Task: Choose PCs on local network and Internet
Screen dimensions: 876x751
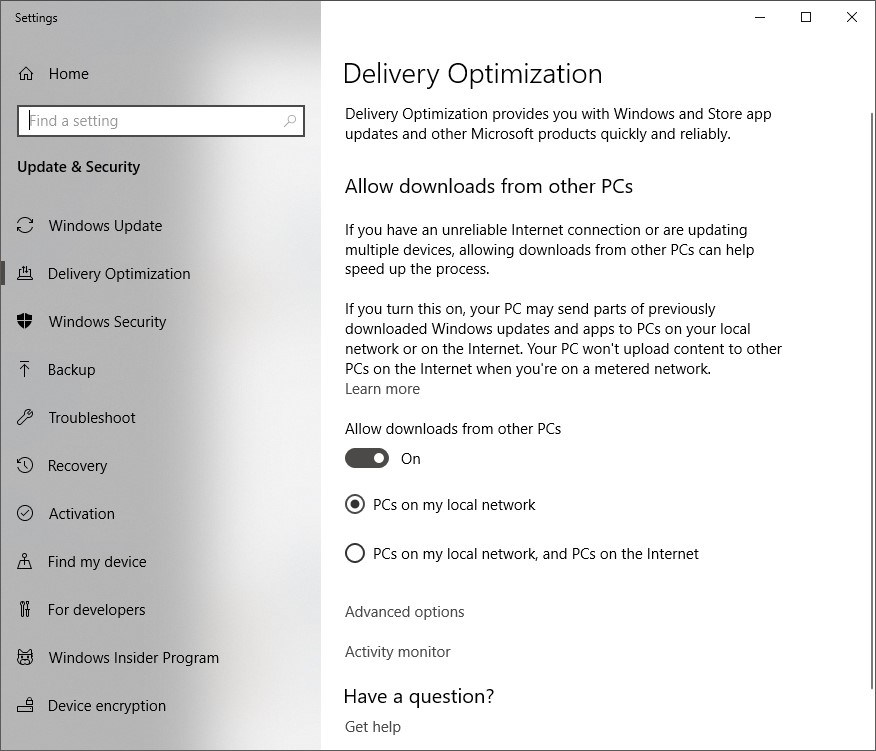Action: (x=355, y=553)
